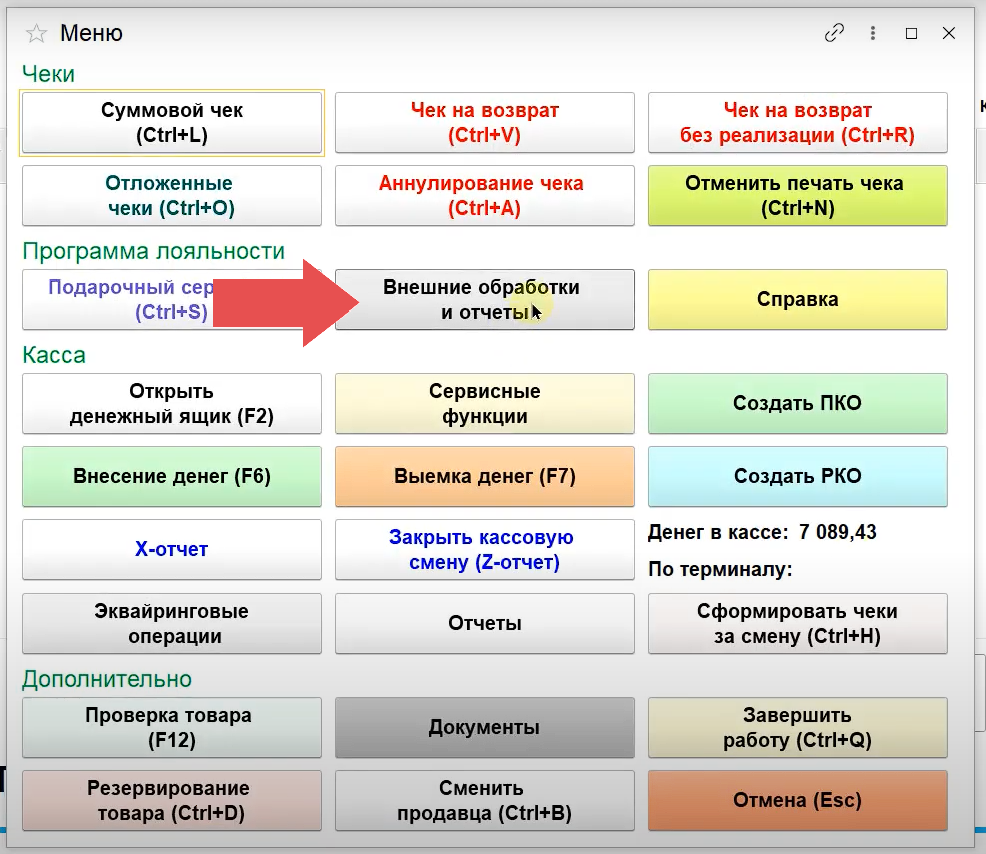Open Сервисные функции
The image size is (986, 854).
pos(484,404)
